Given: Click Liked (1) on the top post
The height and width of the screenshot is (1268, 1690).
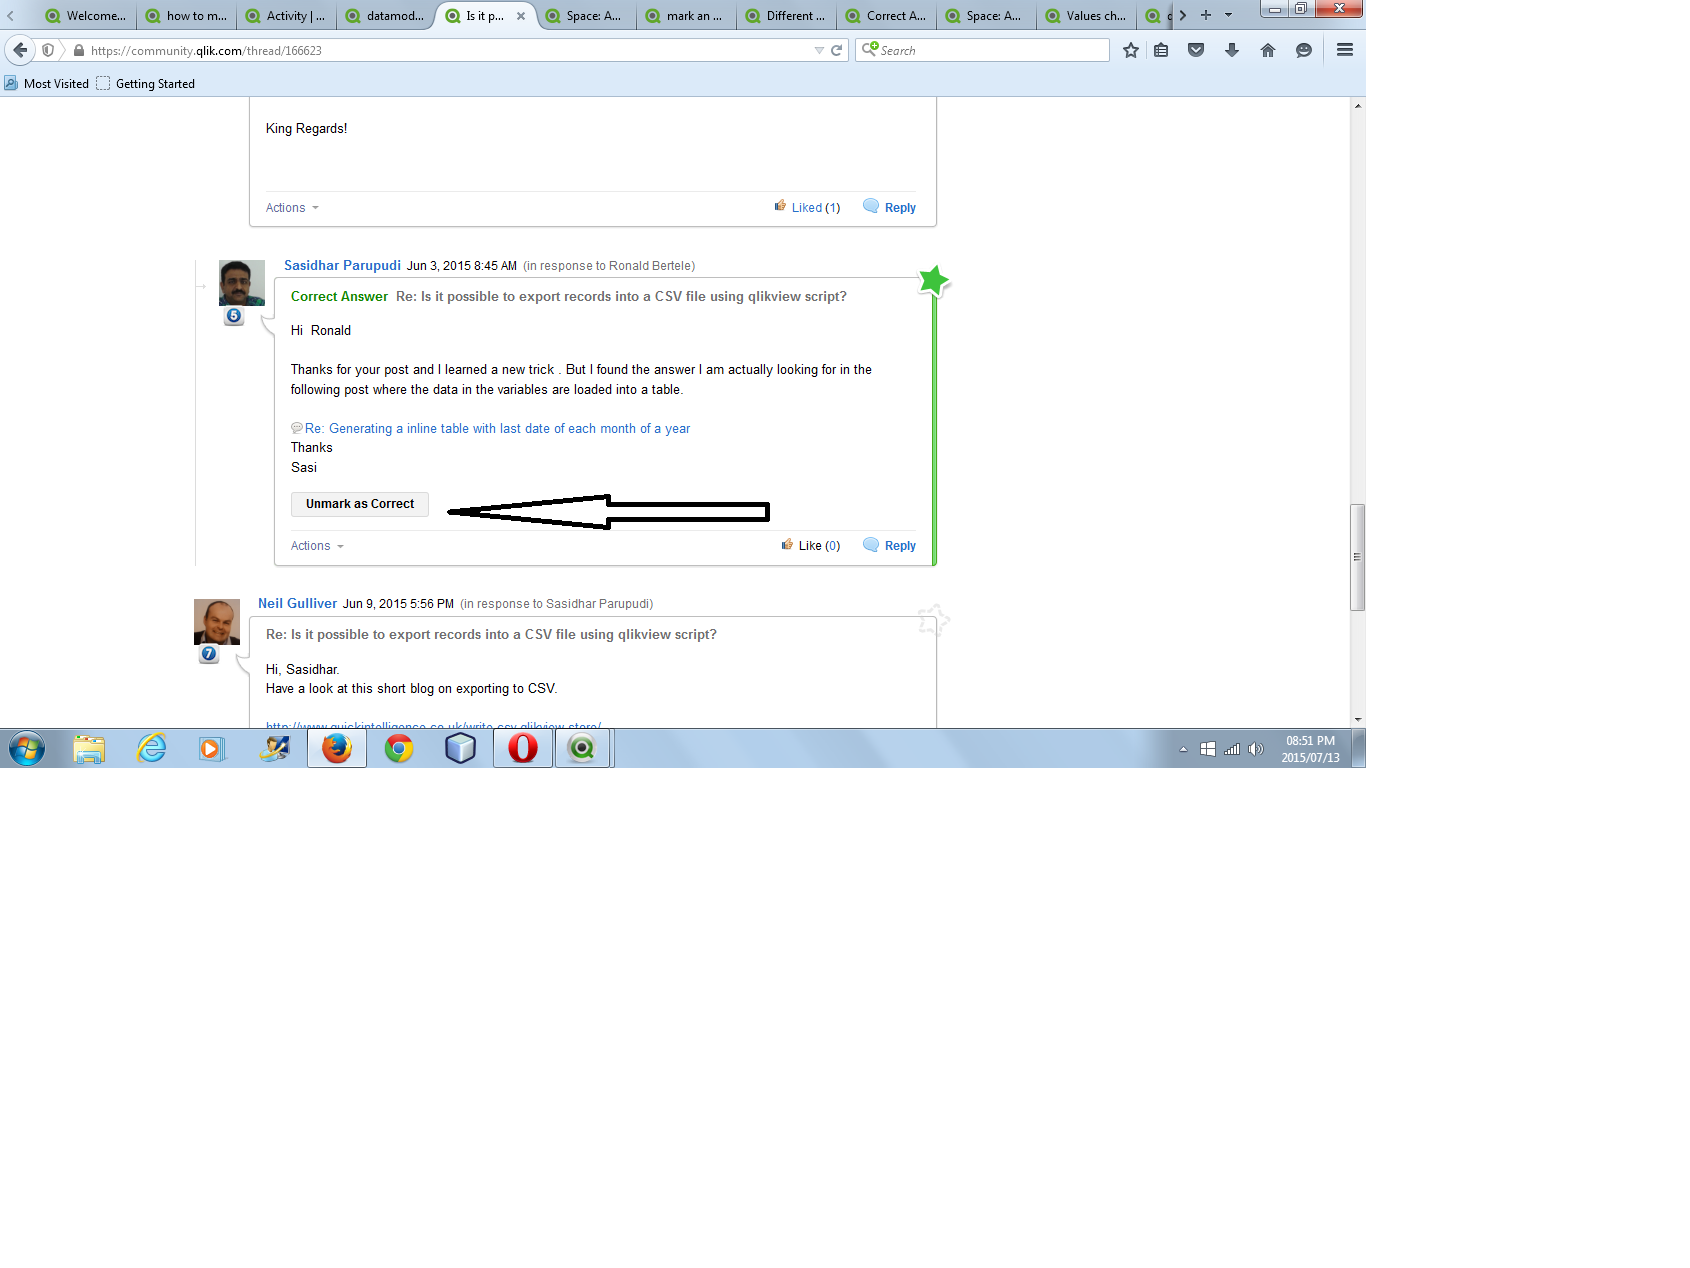Looking at the screenshot, I should [807, 207].
